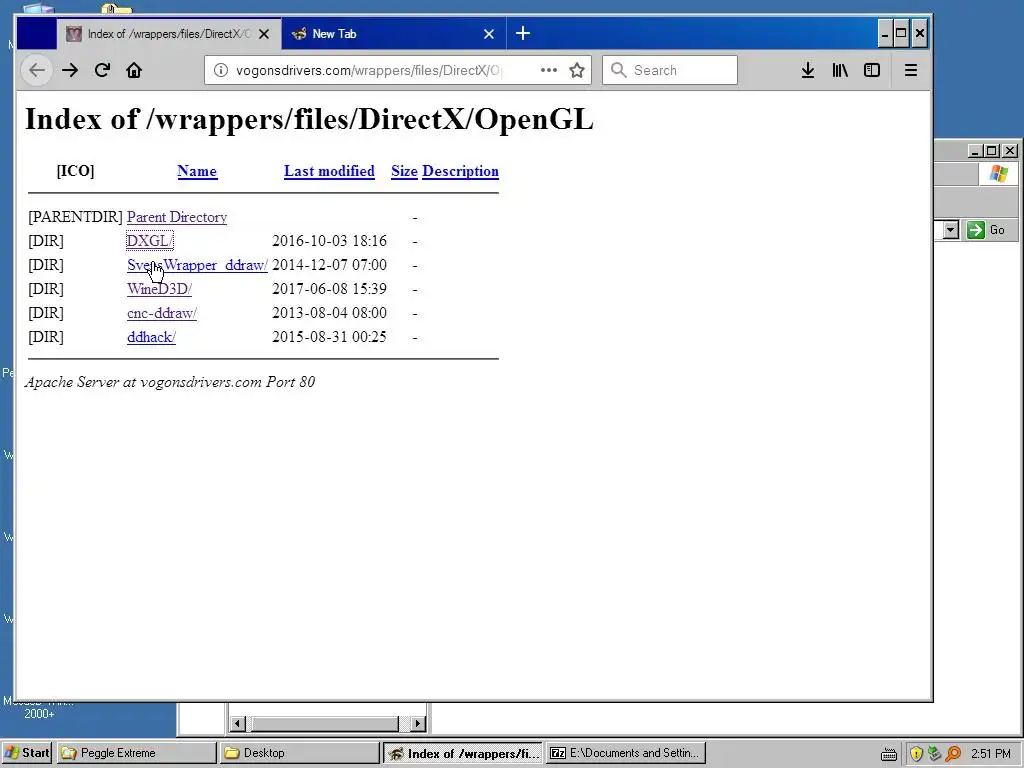Sort listing by Last modified
The height and width of the screenshot is (768, 1024).
tap(329, 171)
